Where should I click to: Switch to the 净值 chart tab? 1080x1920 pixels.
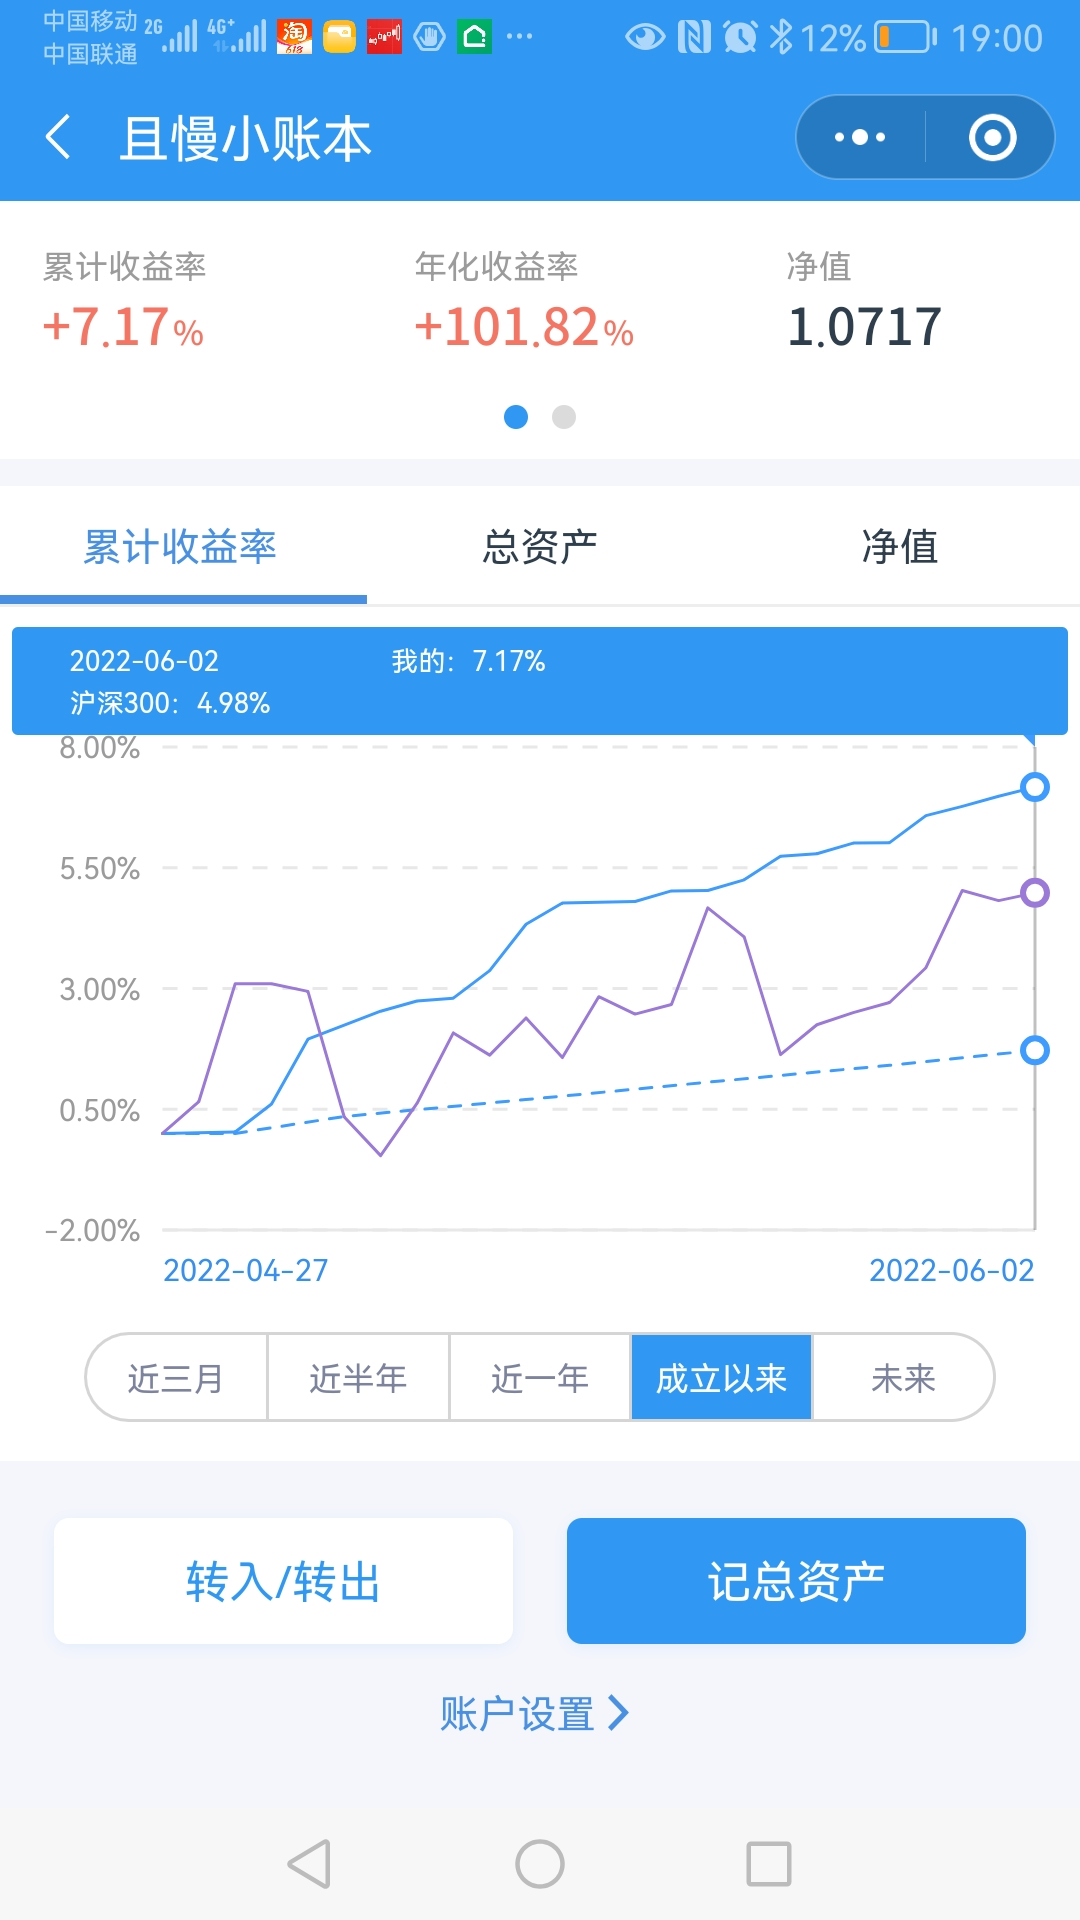click(900, 547)
